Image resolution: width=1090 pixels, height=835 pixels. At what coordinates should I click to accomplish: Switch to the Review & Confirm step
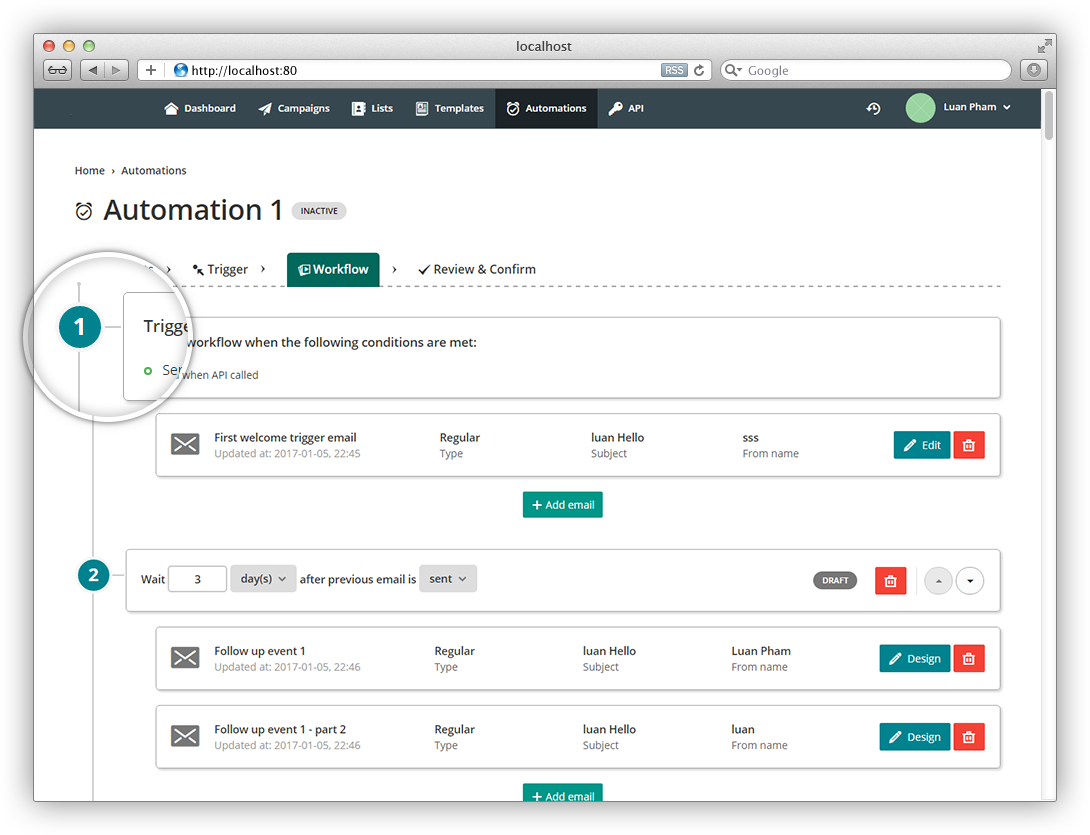477,269
